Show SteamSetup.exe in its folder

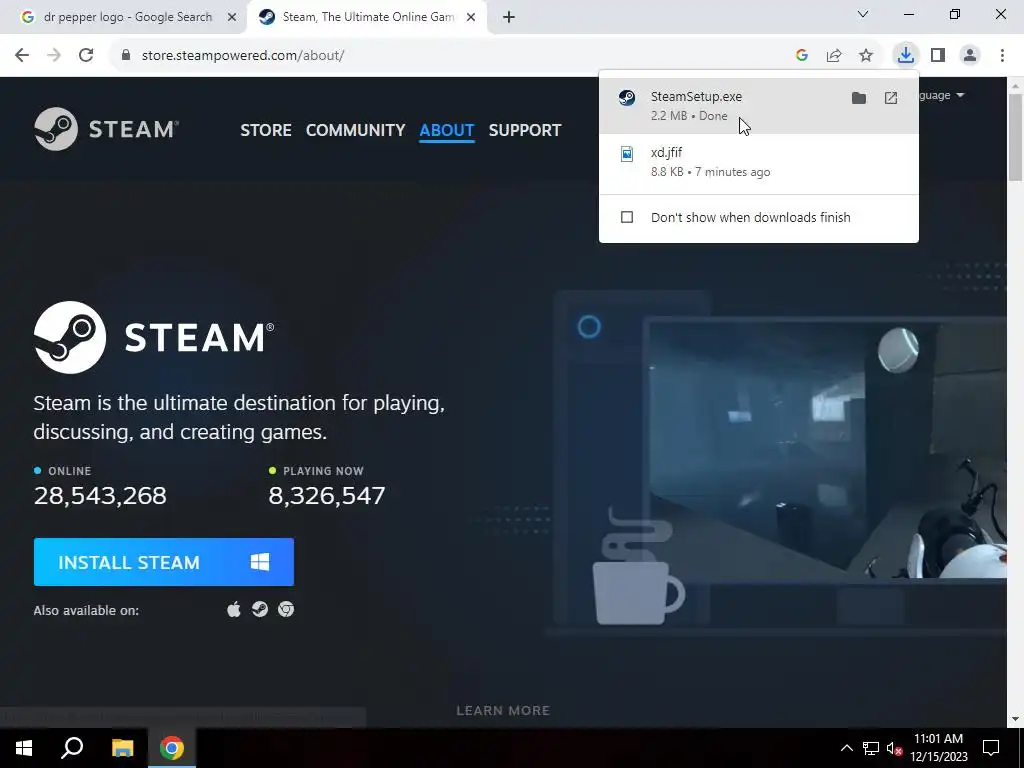[859, 98]
